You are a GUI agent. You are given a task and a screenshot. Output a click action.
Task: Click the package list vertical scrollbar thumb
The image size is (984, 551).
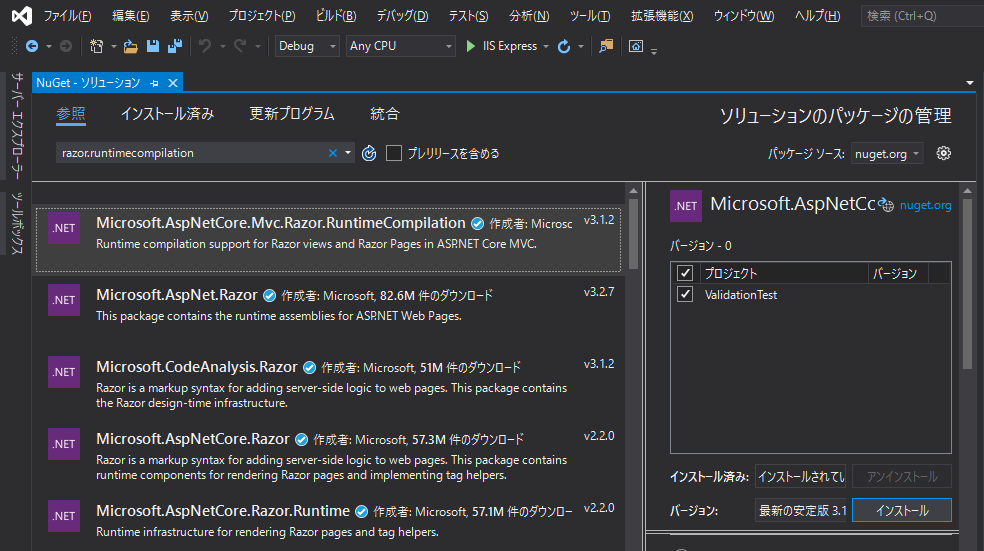633,233
